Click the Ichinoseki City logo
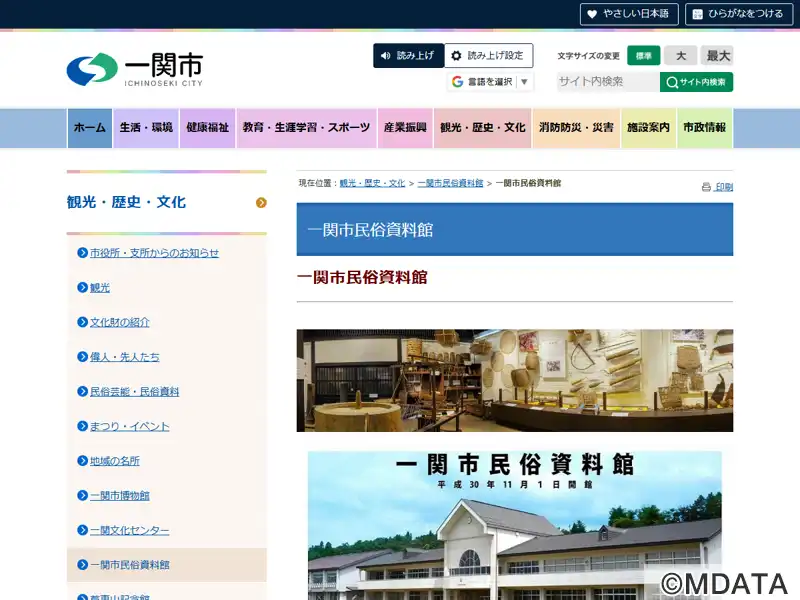 [135, 69]
